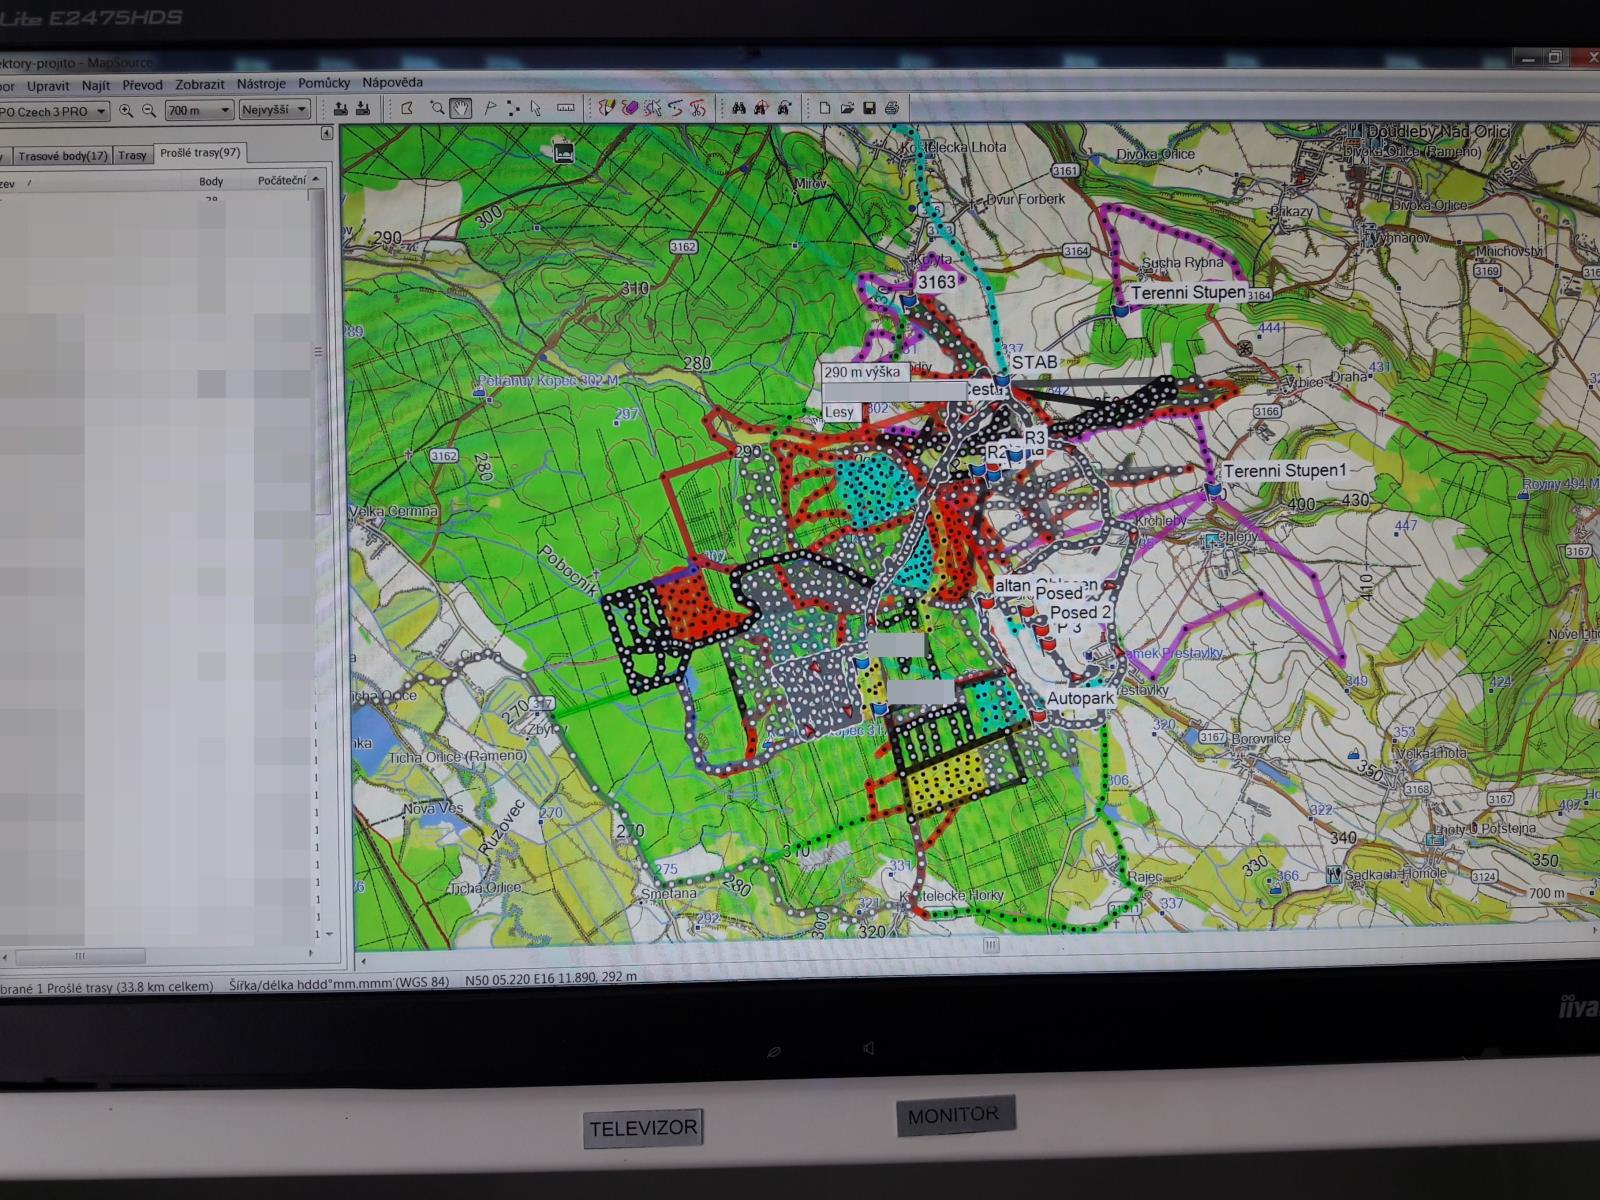This screenshot has width=1600, height=1200.
Task: Click the new file icon
Action: tap(825, 108)
